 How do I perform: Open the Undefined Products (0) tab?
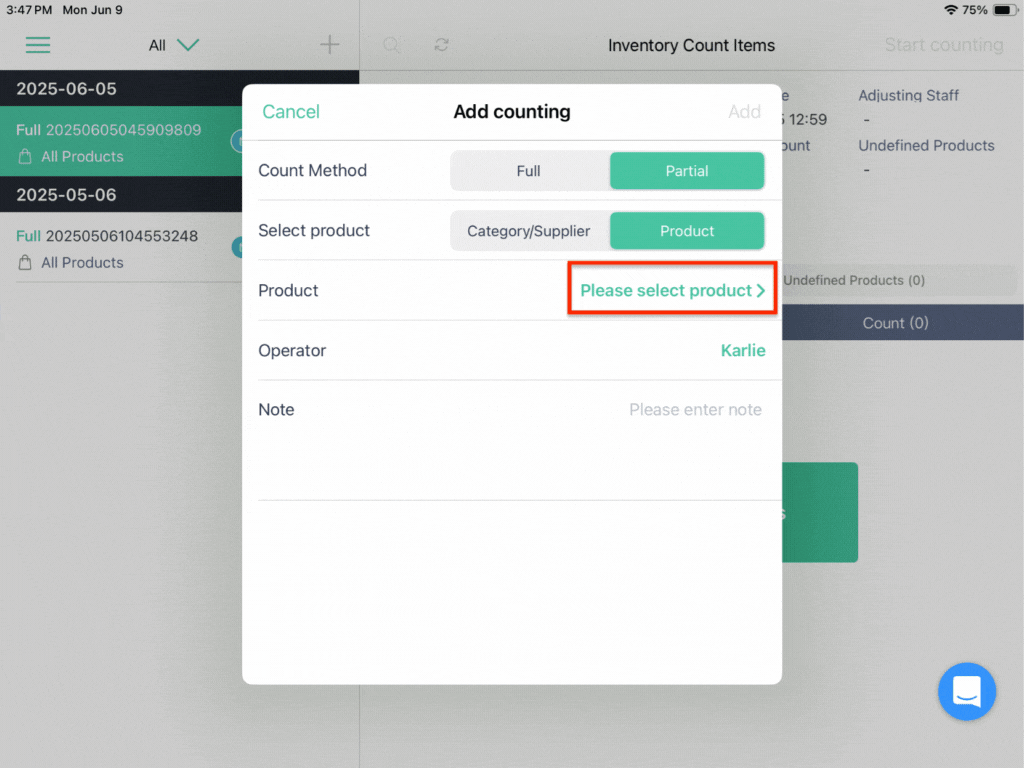coord(854,280)
